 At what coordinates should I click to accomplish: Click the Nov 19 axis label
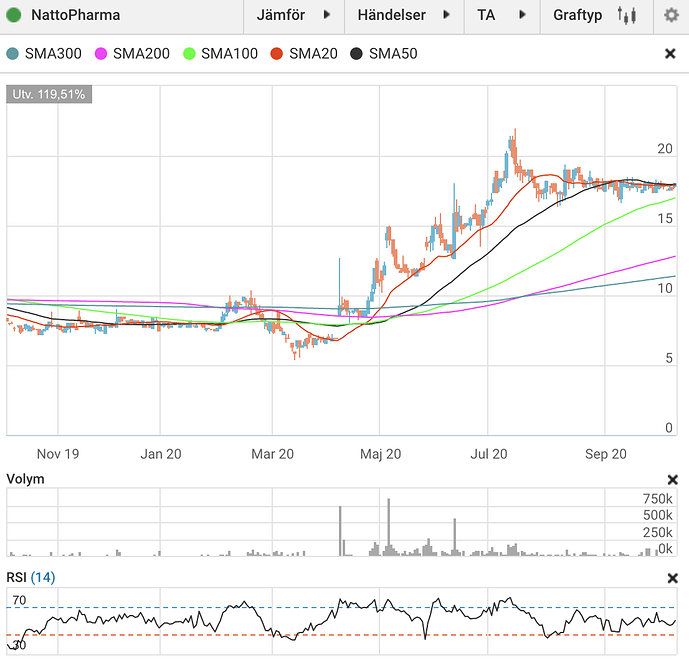(58, 454)
